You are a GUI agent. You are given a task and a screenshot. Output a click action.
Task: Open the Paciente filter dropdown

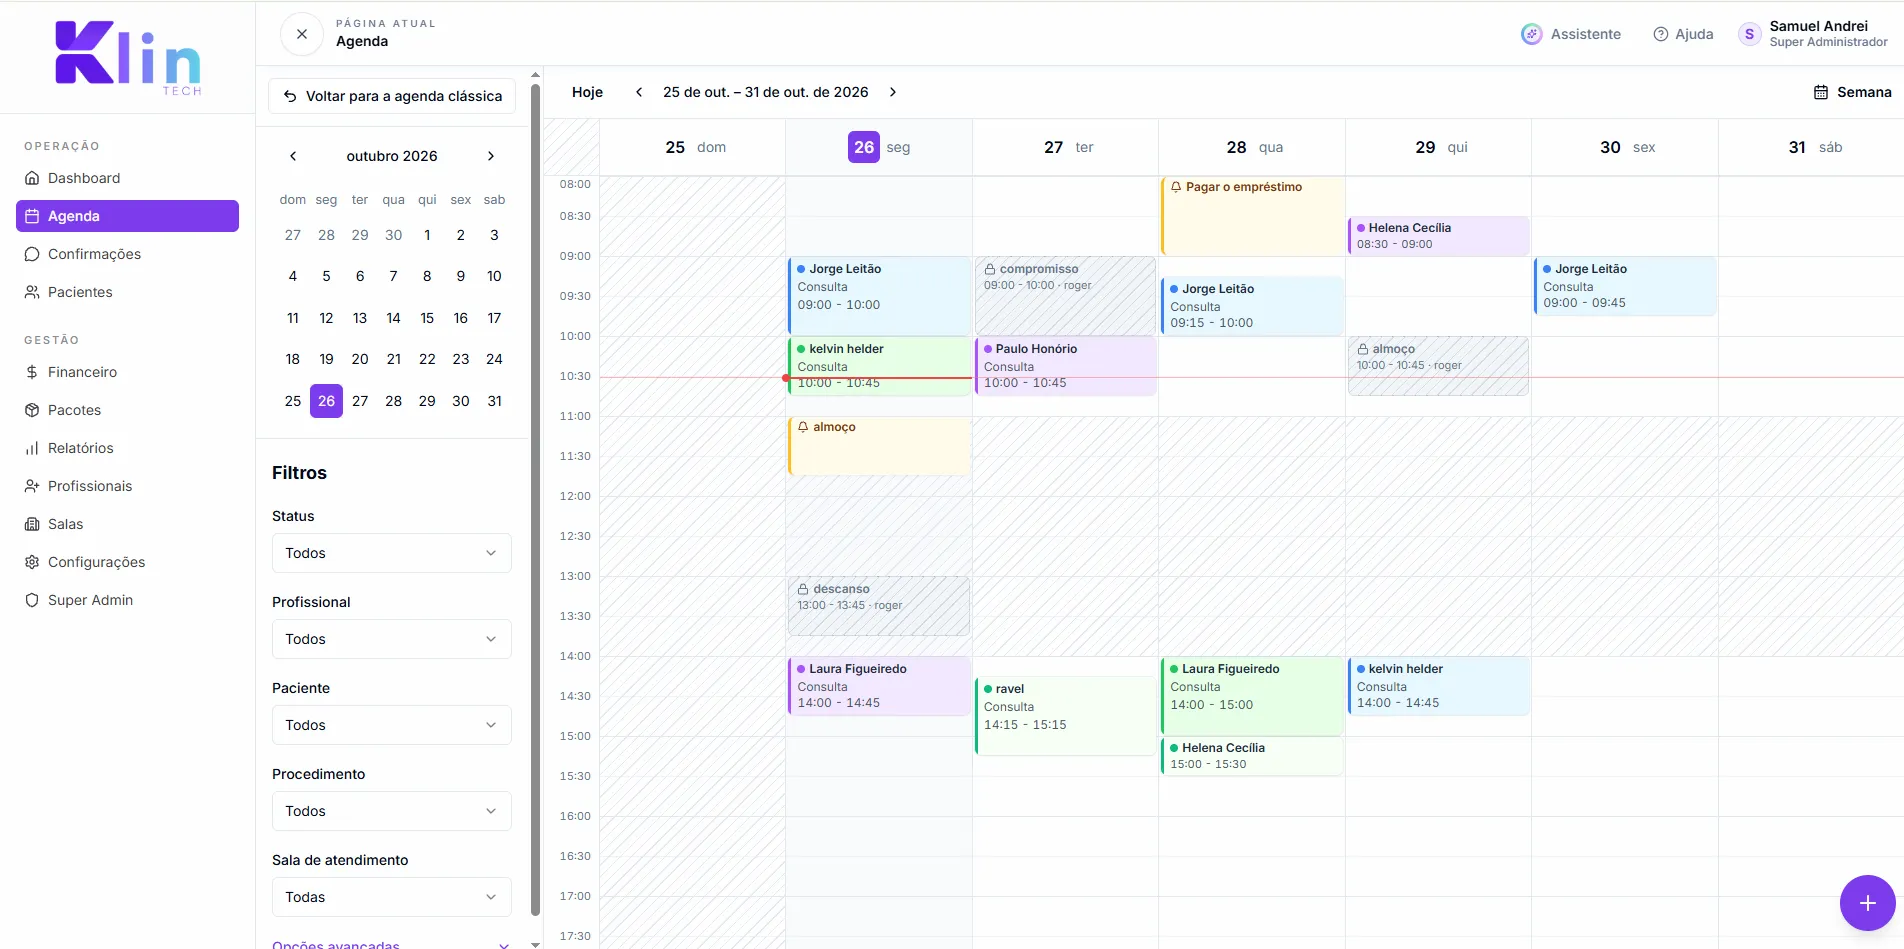click(392, 725)
